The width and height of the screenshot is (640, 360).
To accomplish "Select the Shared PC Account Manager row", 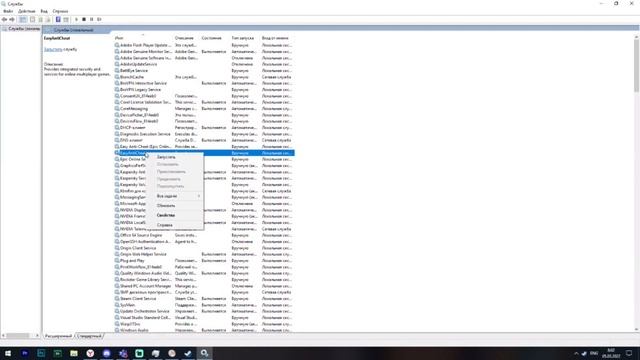I will click(204, 286).
